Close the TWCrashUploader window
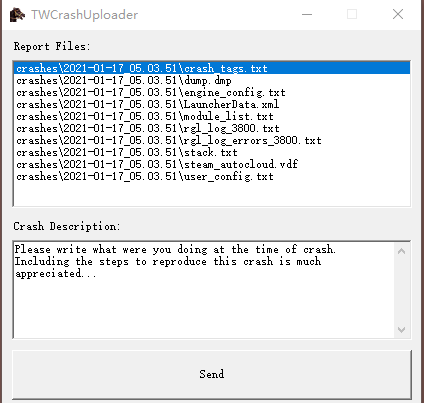This screenshot has width=424, height=403. coord(398,14)
